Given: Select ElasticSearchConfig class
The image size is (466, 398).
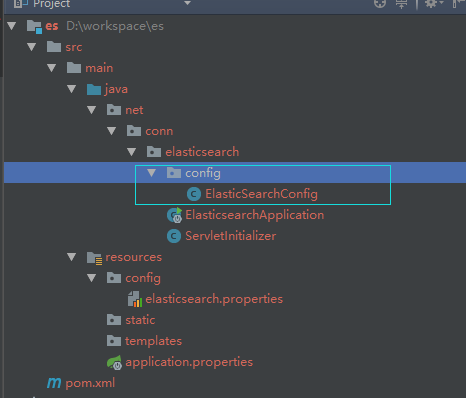Looking at the screenshot, I should point(261,194).
